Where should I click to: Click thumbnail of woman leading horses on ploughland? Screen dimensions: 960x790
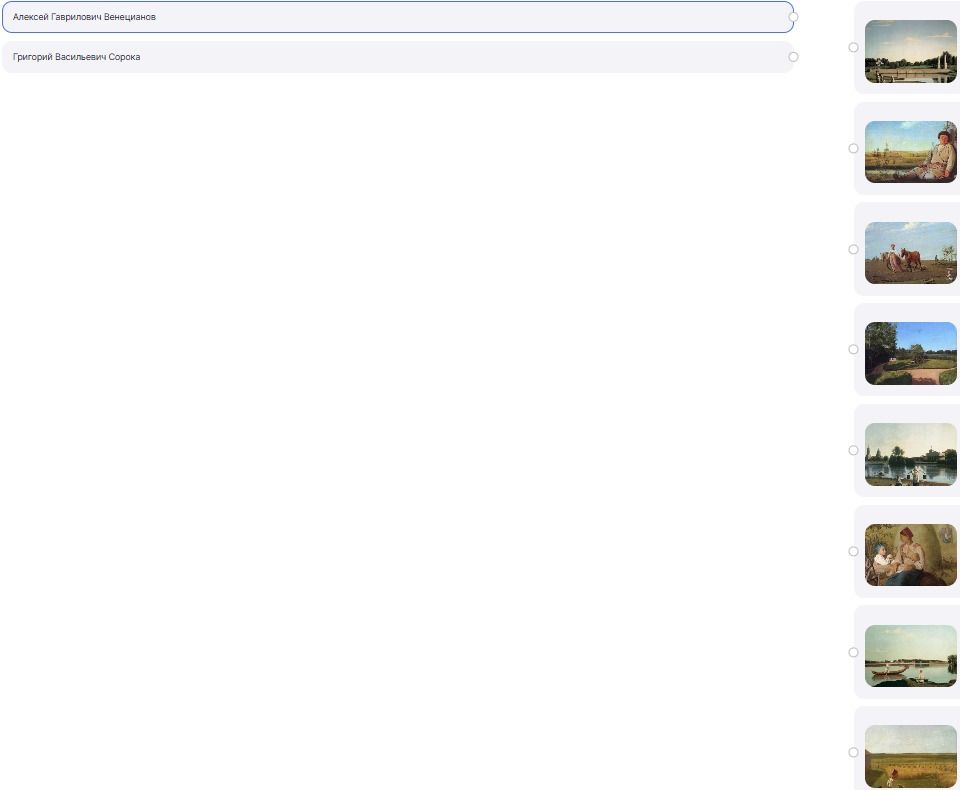coord(910,253)
